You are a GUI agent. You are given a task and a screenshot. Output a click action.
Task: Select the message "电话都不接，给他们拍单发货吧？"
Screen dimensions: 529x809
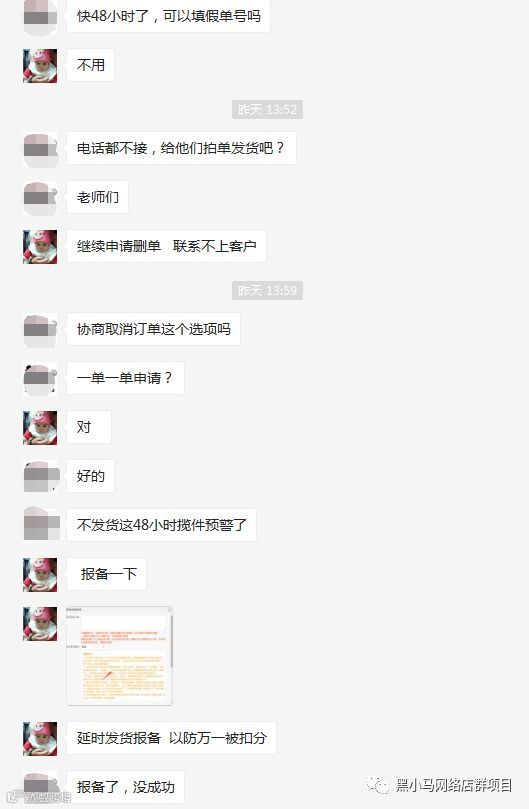coord(181,149)
